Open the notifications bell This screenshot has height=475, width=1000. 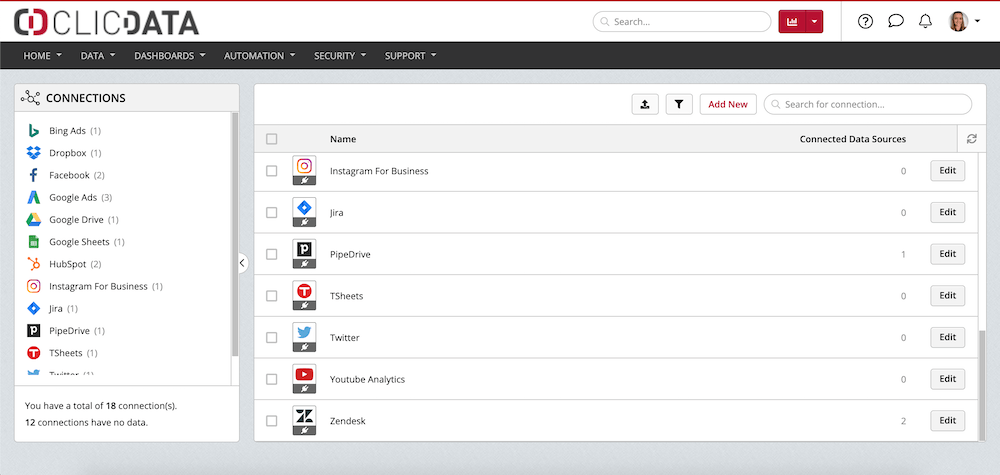(x=925, y=21)
